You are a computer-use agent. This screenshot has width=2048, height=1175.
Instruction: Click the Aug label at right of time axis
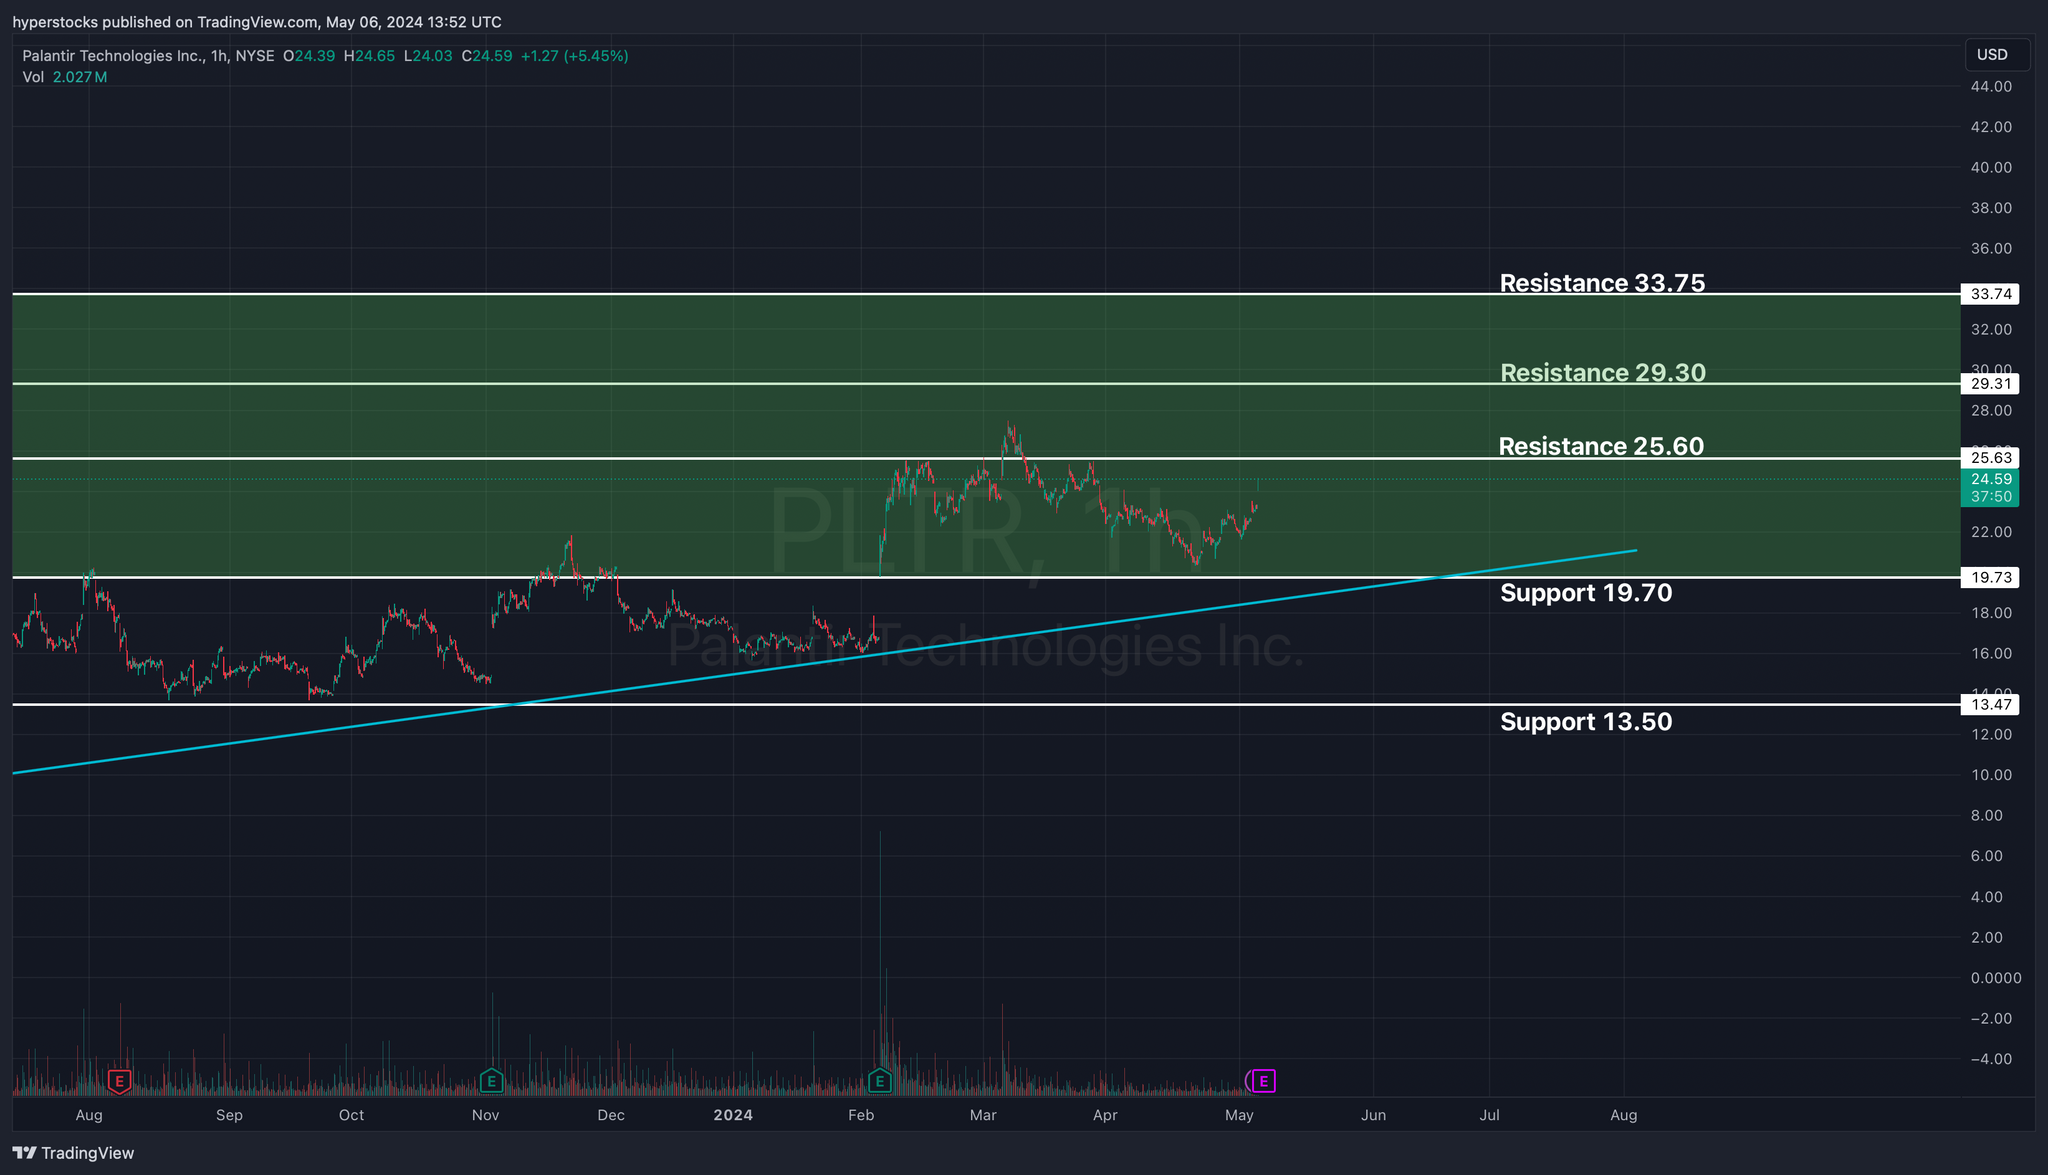click(1623, 1115)
